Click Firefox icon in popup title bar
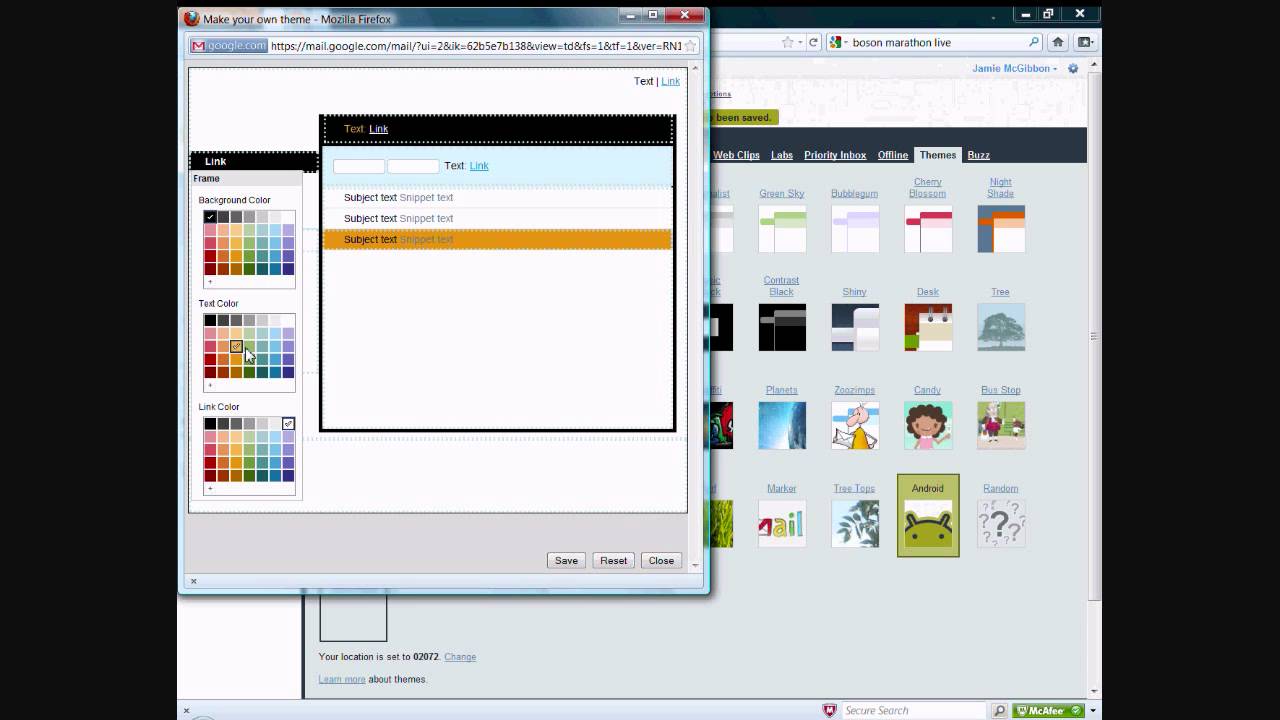1280x720 pixels. click(x=192, y=18)
